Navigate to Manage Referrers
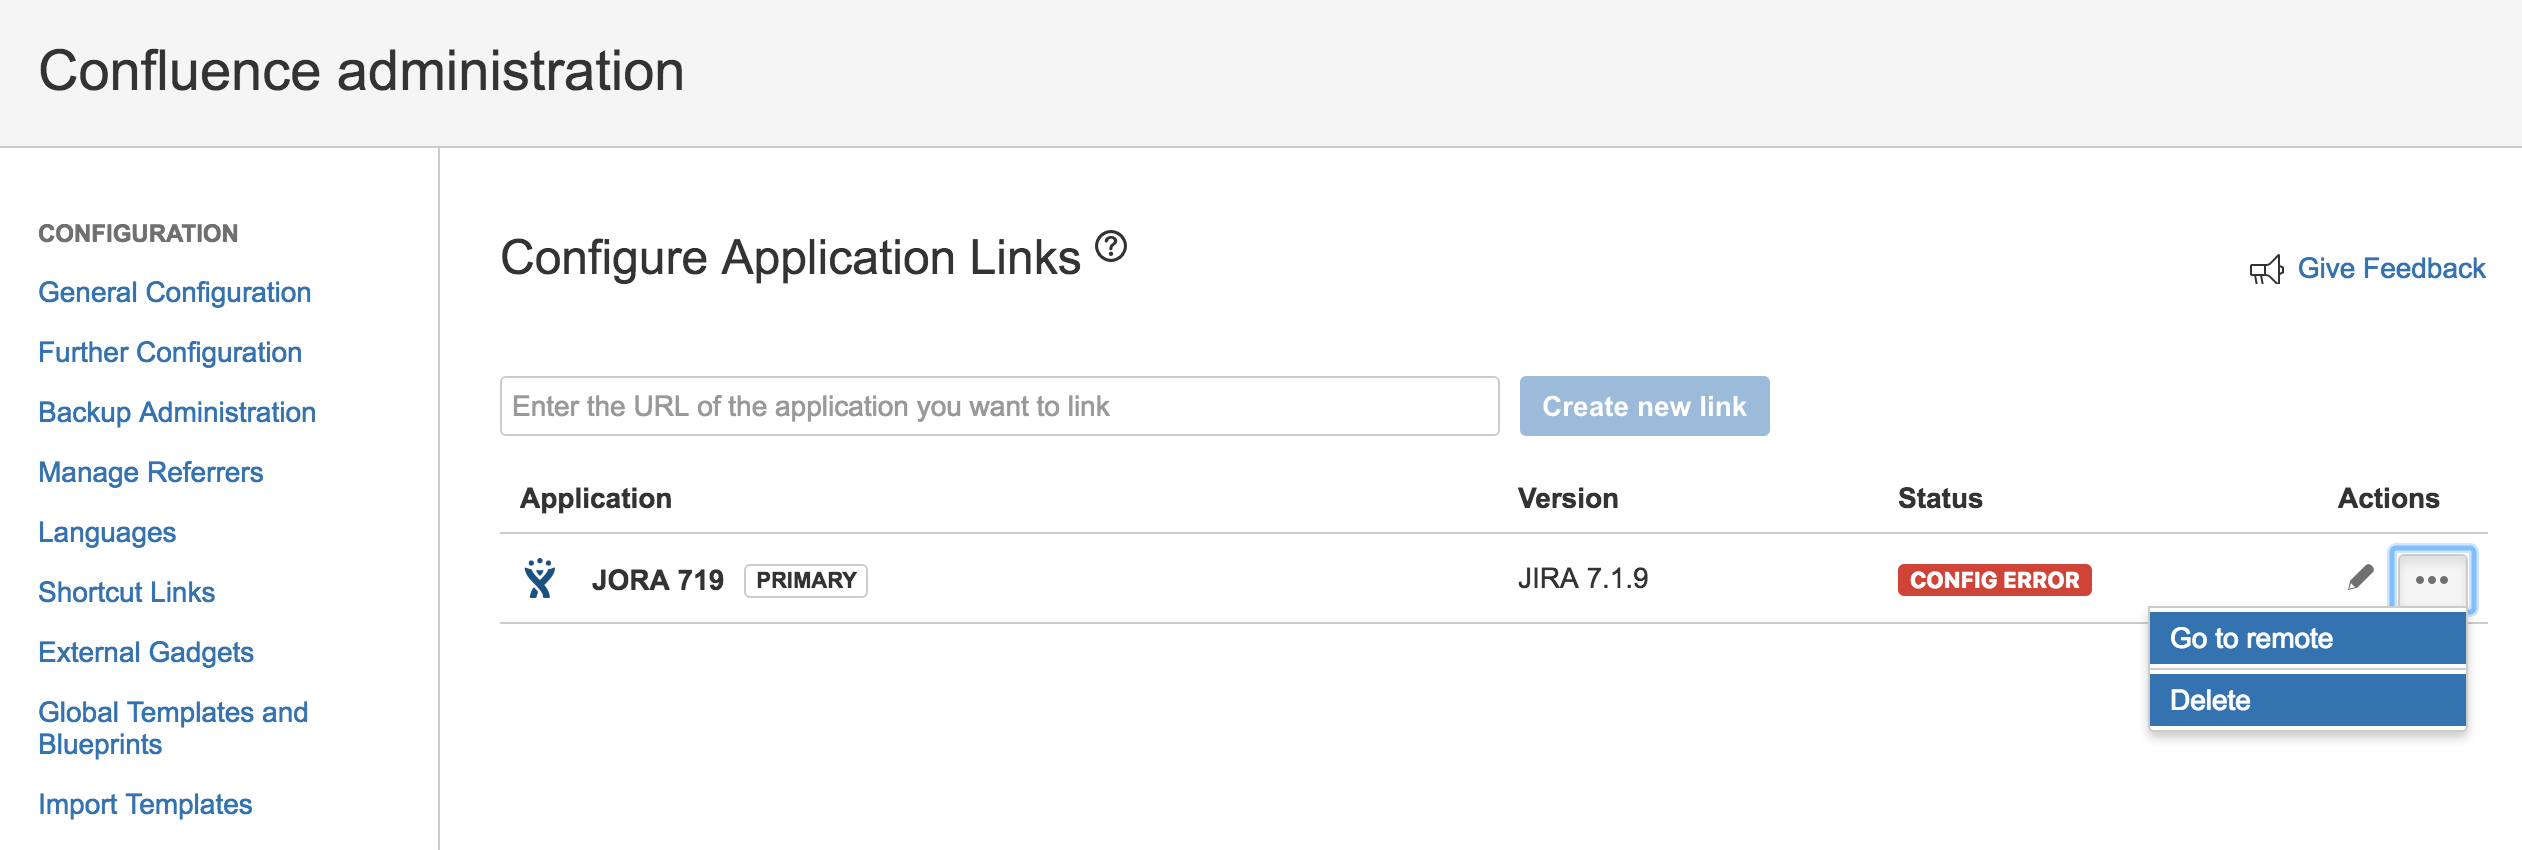The width and height of the screenshot is (2522, 850). click(150, 472)
